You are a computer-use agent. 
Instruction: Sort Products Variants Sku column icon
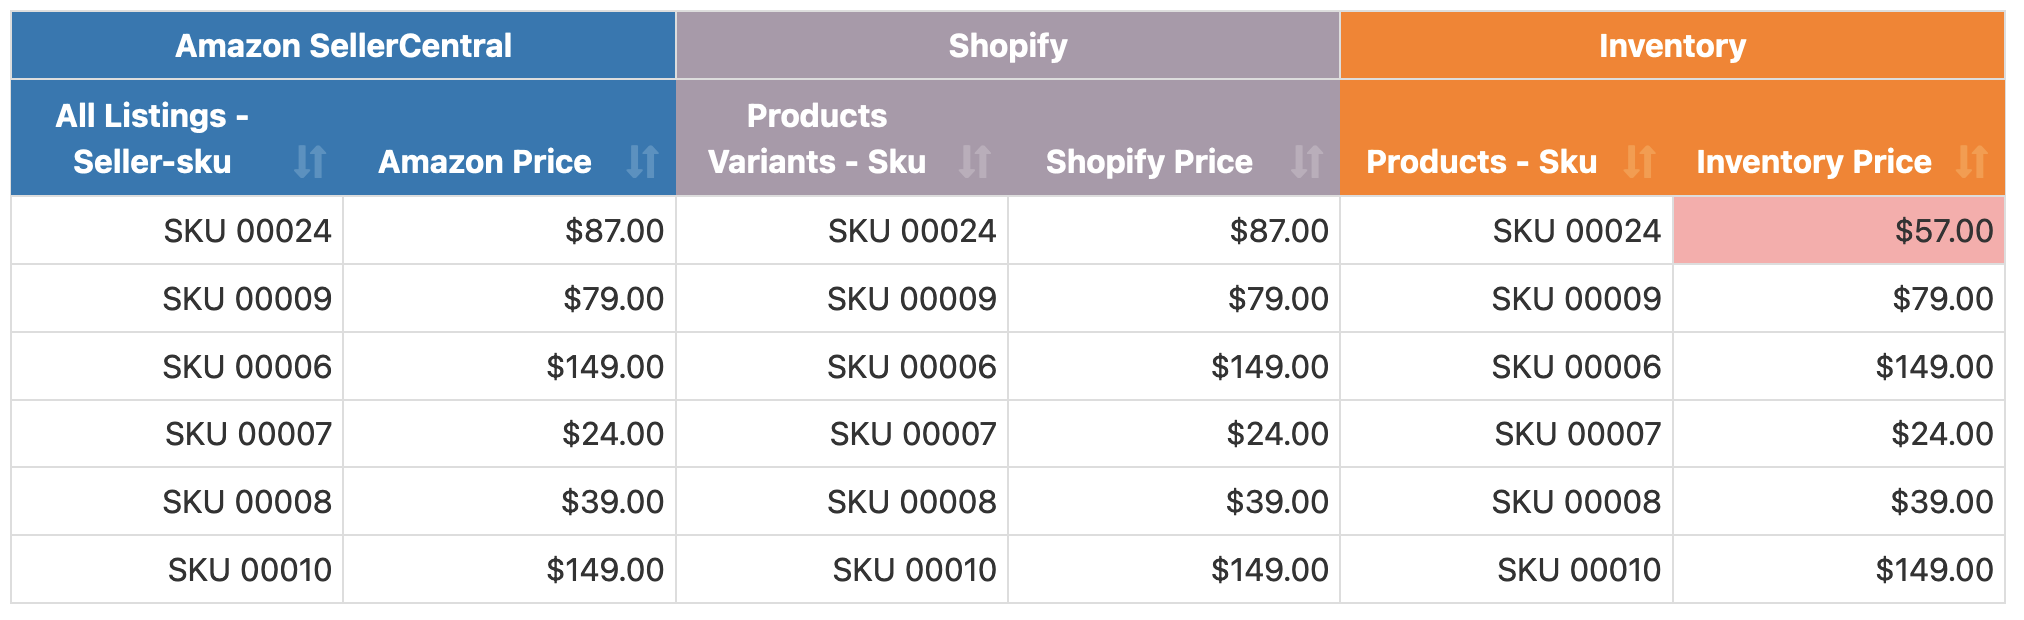pos(974,162)
